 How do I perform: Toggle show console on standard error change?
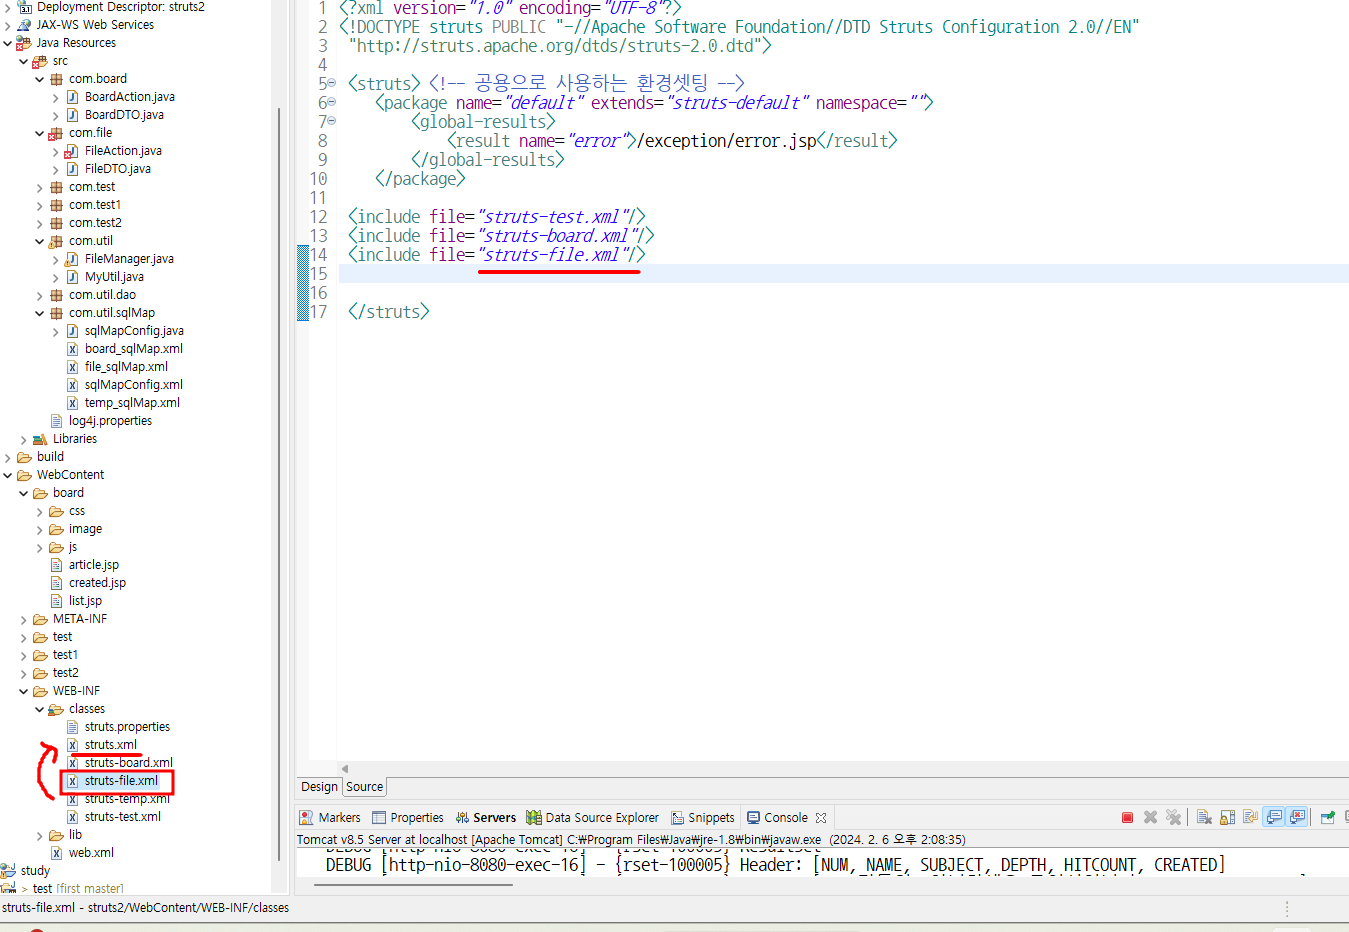pos(1297,817)
